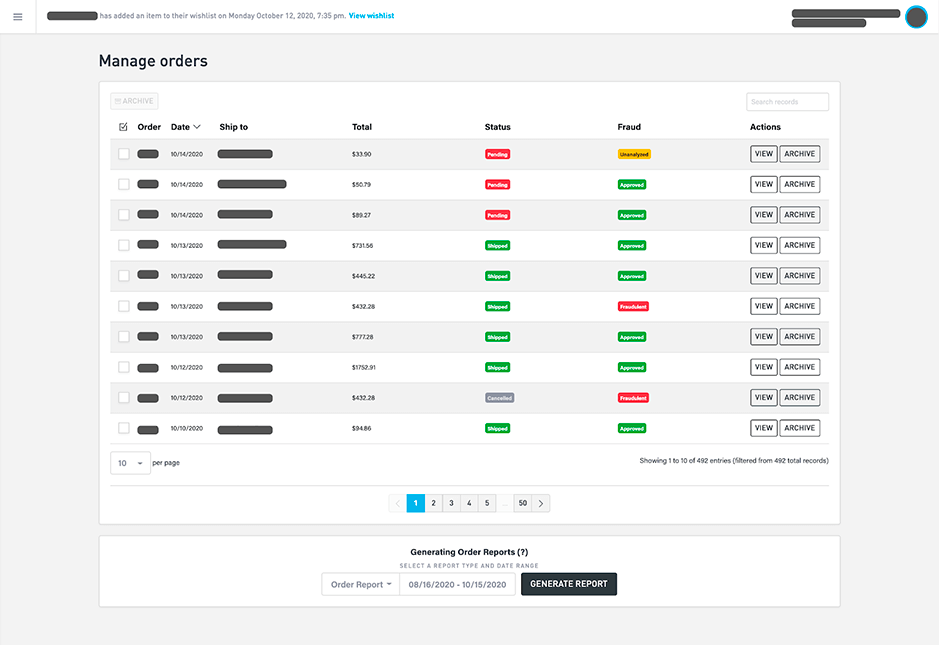Click GENERATE REPORT
Viewport: 939px width, 645px height.
pyautogui.click(x=568, y=584)
